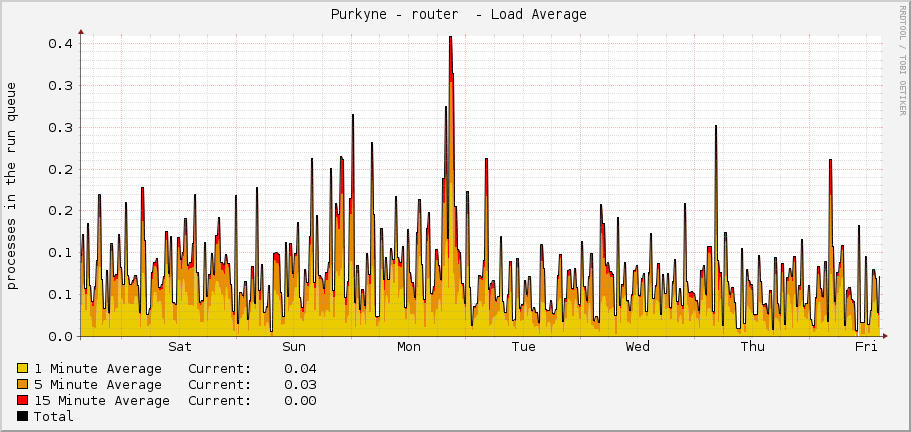Select the "1 Minute Average" legend label

97,369
